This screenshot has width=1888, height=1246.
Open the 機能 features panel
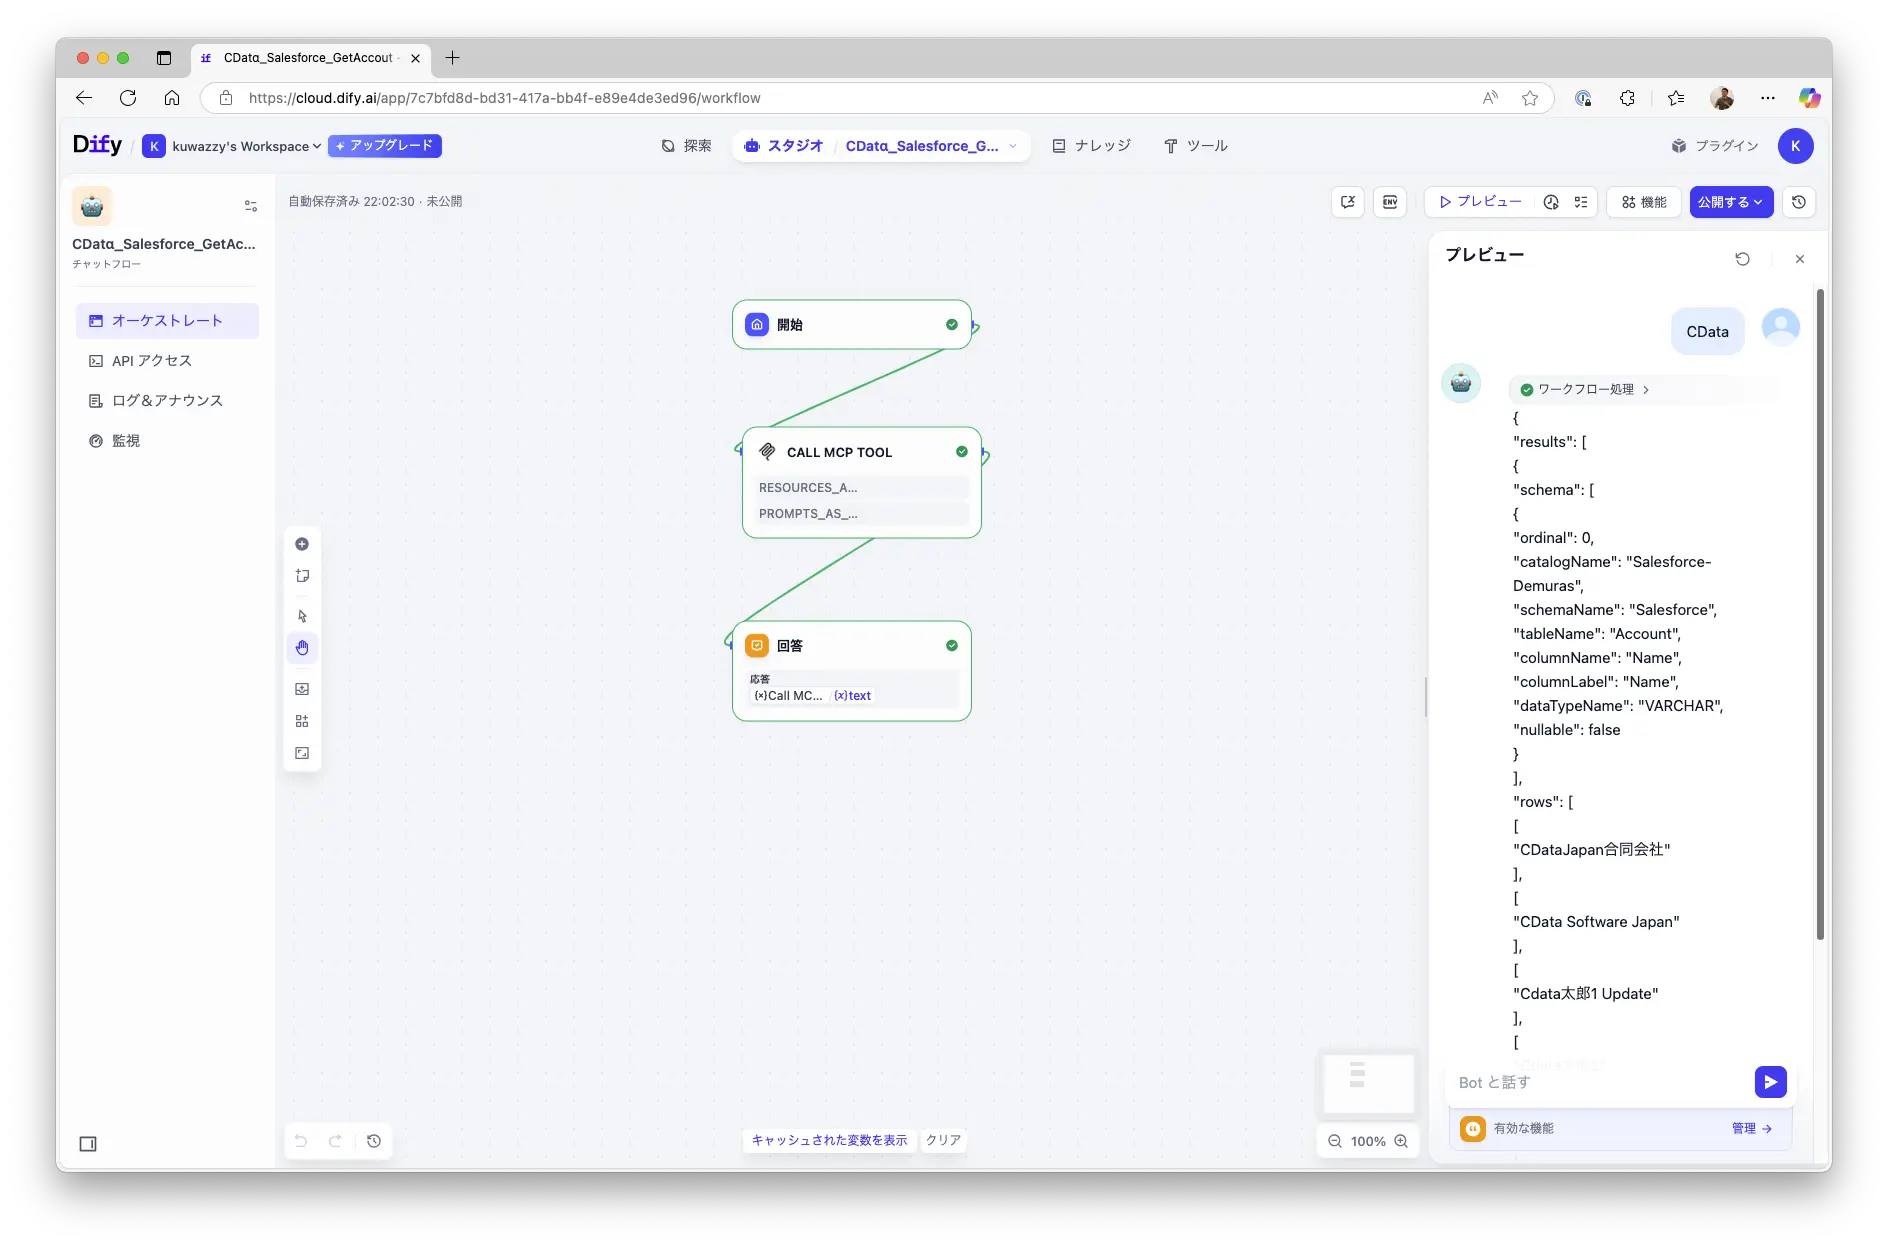1644,202
